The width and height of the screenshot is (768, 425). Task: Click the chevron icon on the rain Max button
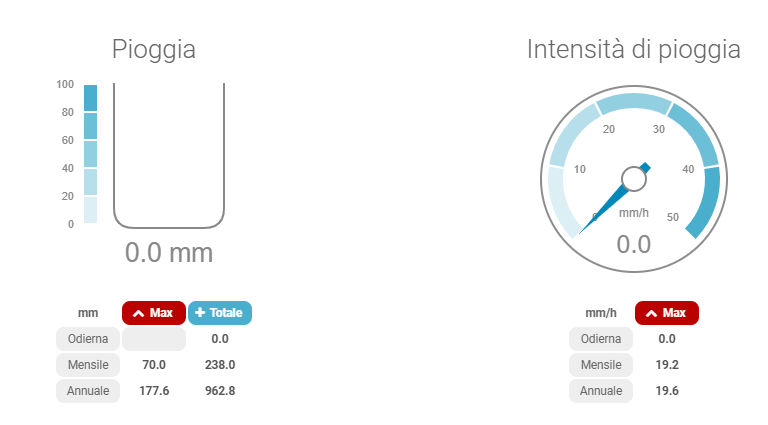point(138,313)
